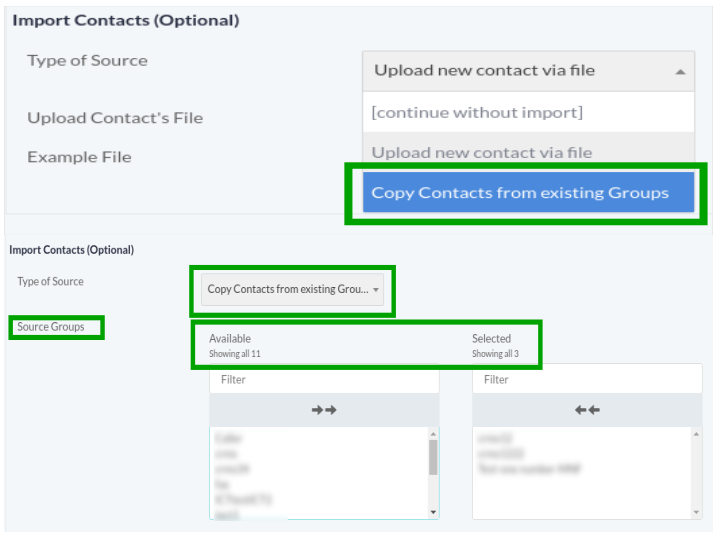This screenshot has width=719, height=539.
Task: Click the remove-all double left arrow icon
Action: (587, 410)
